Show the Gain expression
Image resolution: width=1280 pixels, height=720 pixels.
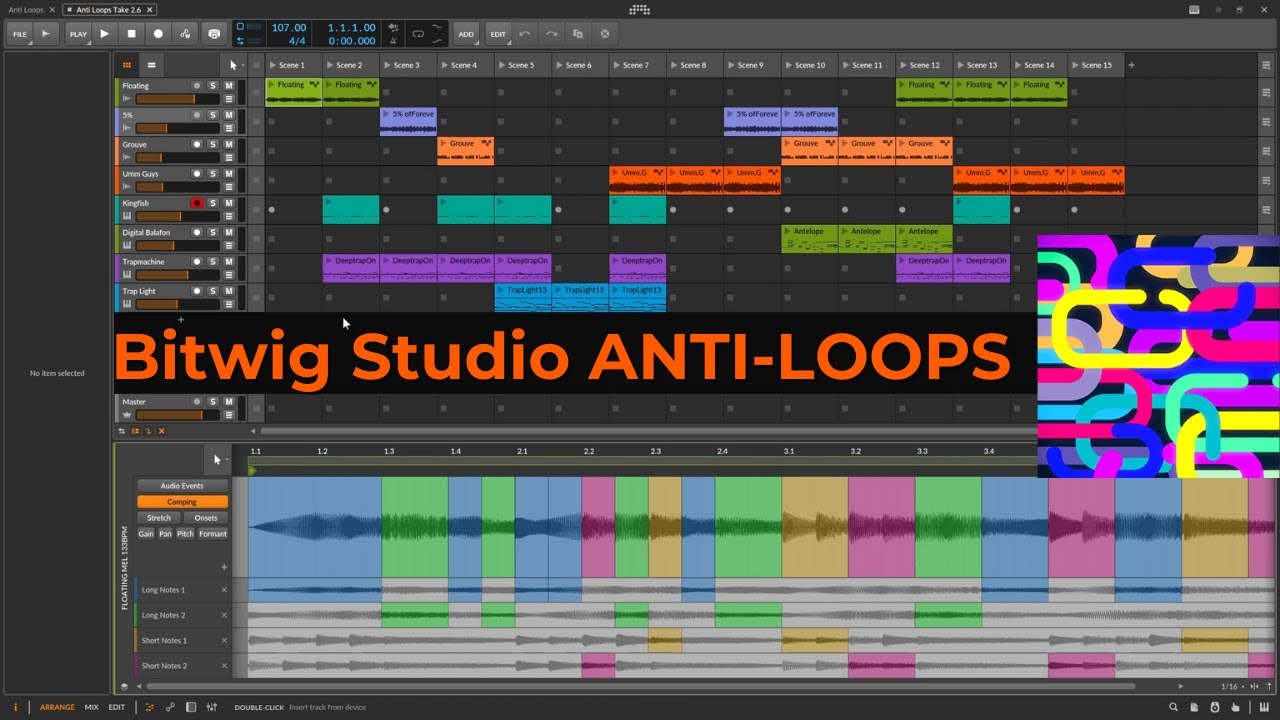coord(146,534)
